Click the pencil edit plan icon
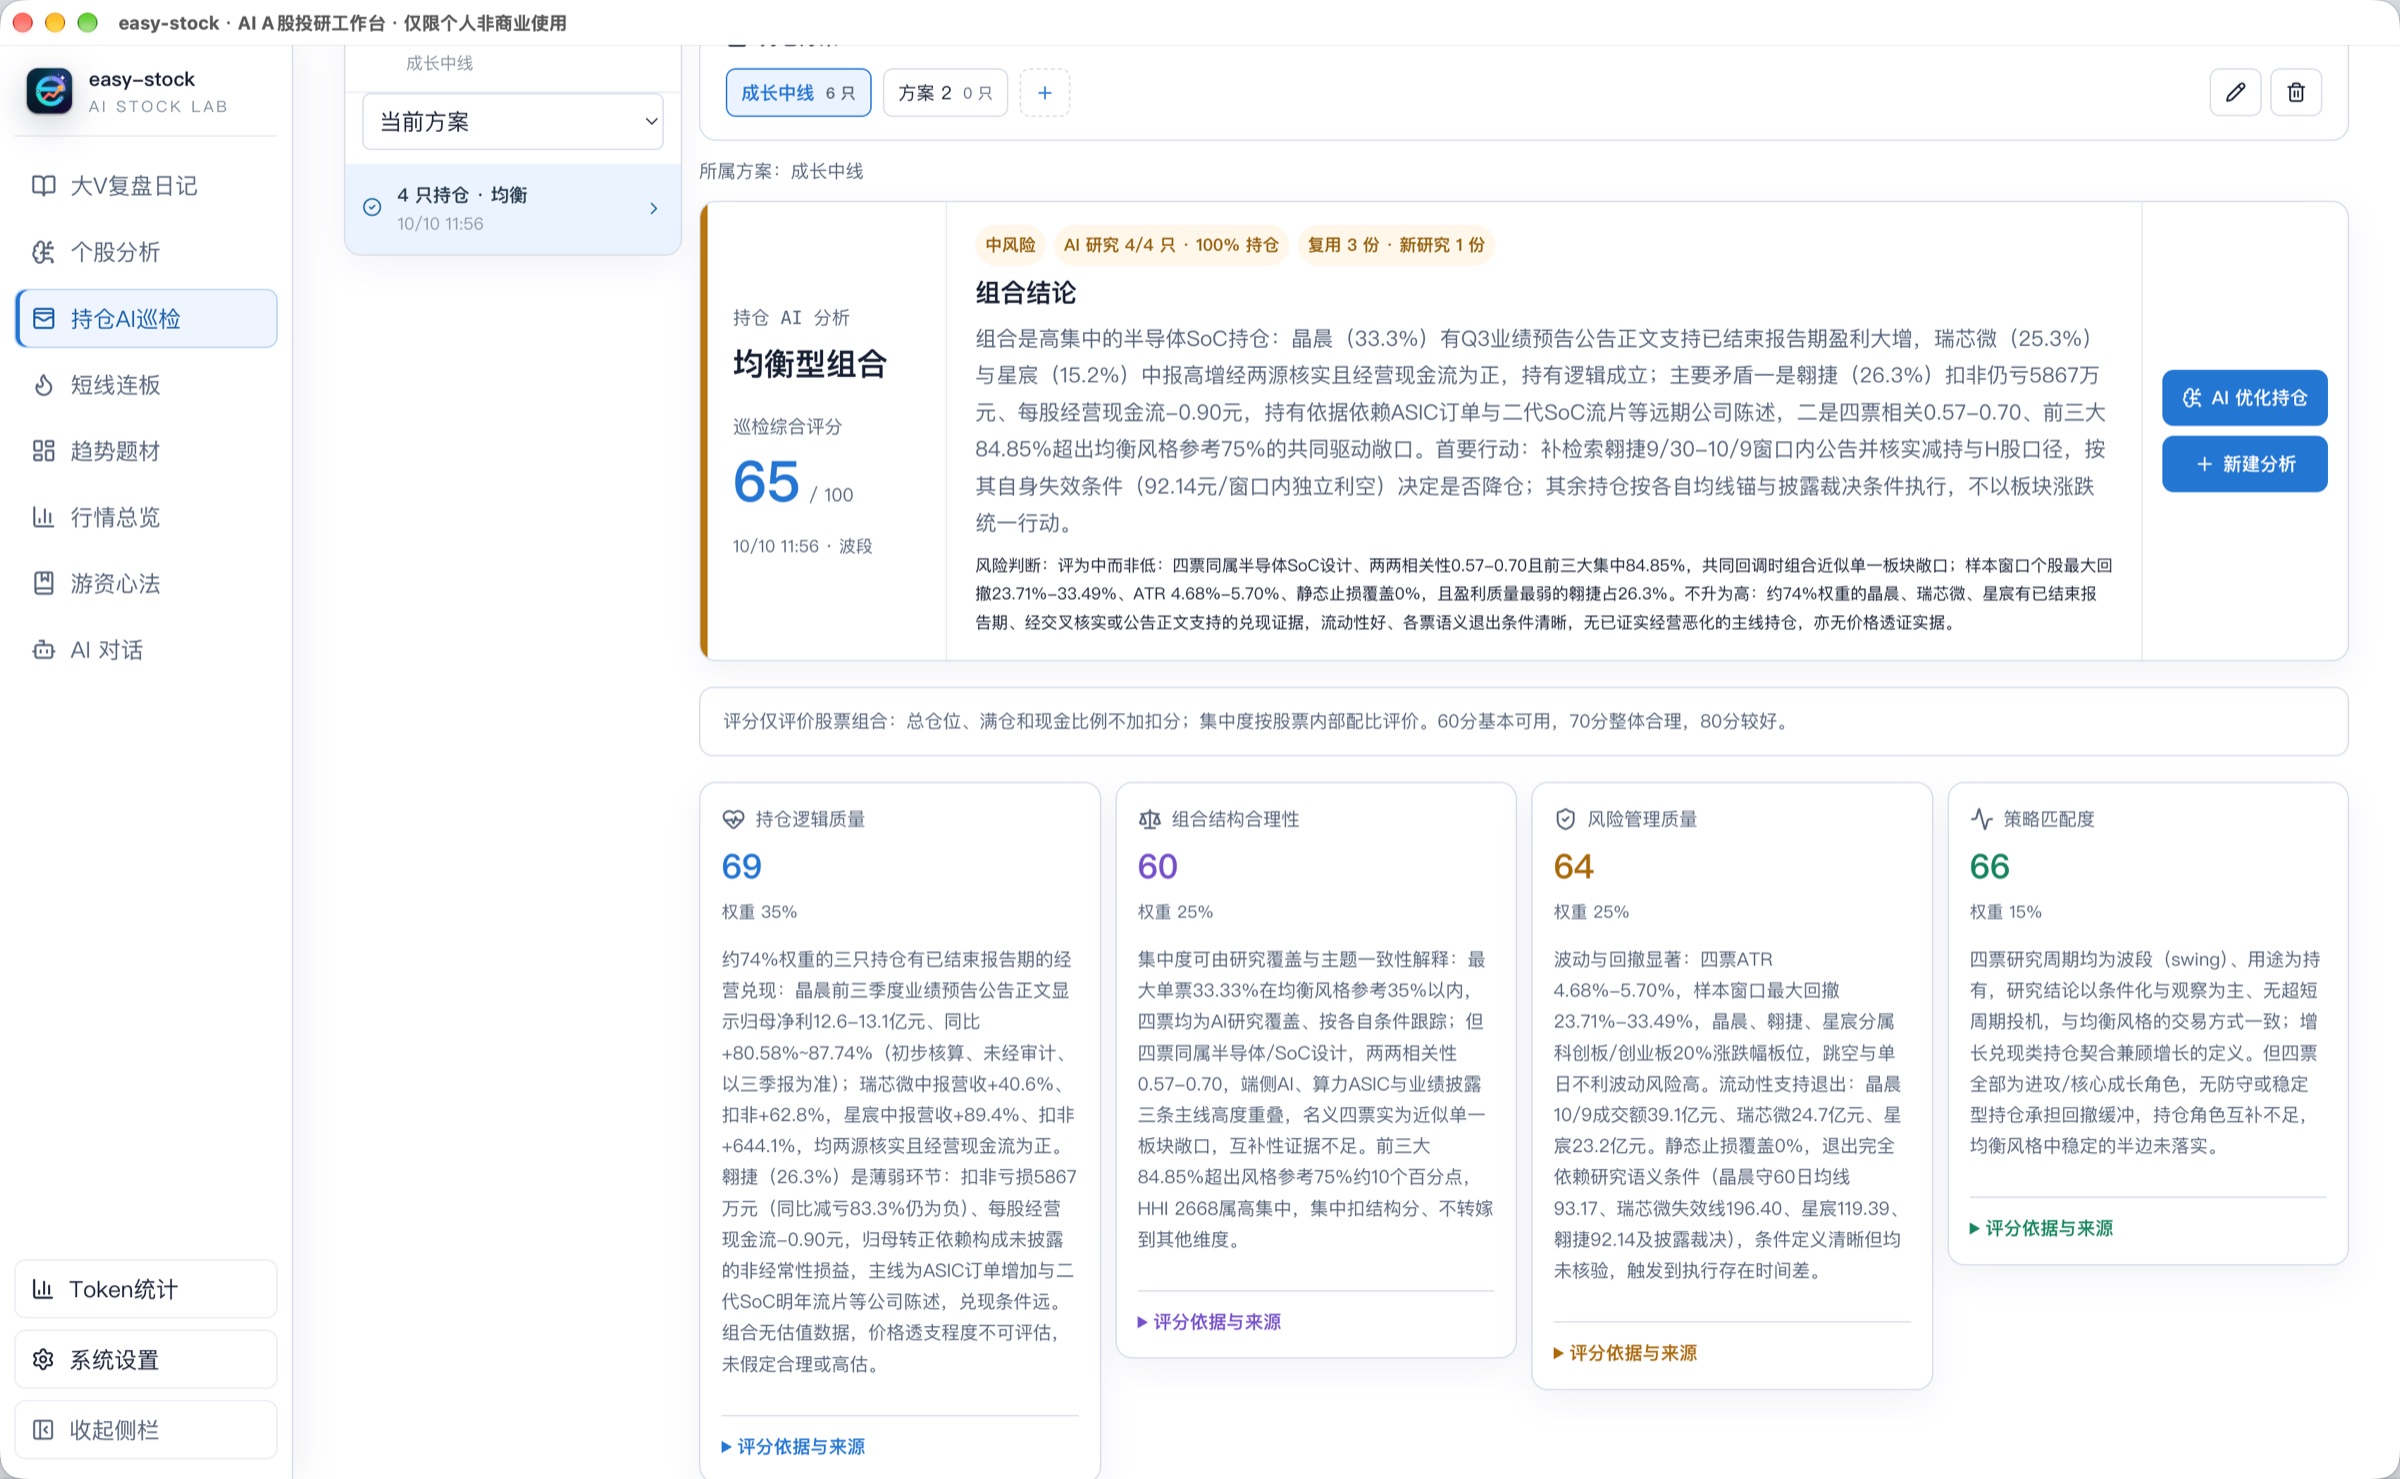The height and width of the screenshot is (1479, 2400). (2235, 93)
